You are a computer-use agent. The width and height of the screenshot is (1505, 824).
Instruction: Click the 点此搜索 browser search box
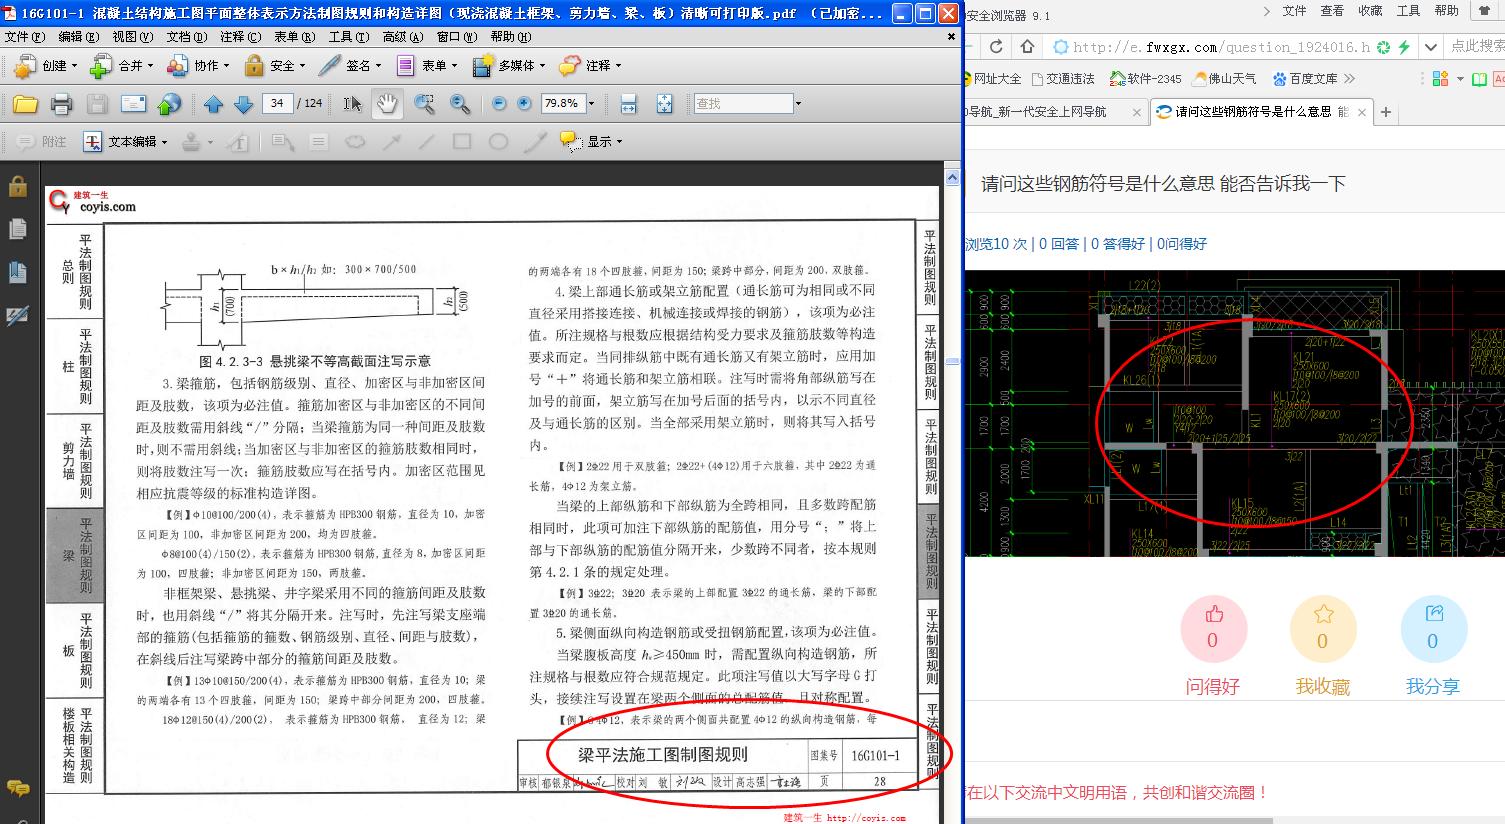click(1477, 46)
